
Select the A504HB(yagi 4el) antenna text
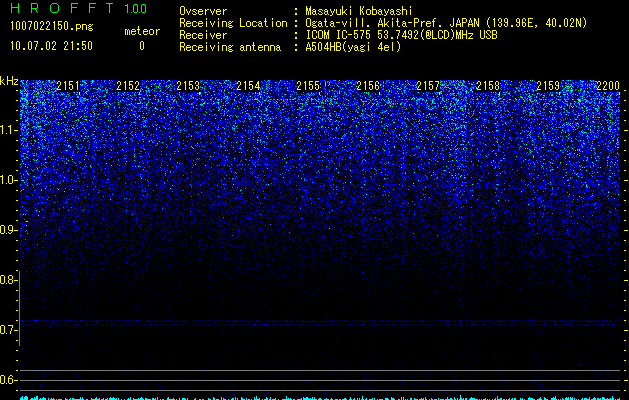click(x=353, y=47)
